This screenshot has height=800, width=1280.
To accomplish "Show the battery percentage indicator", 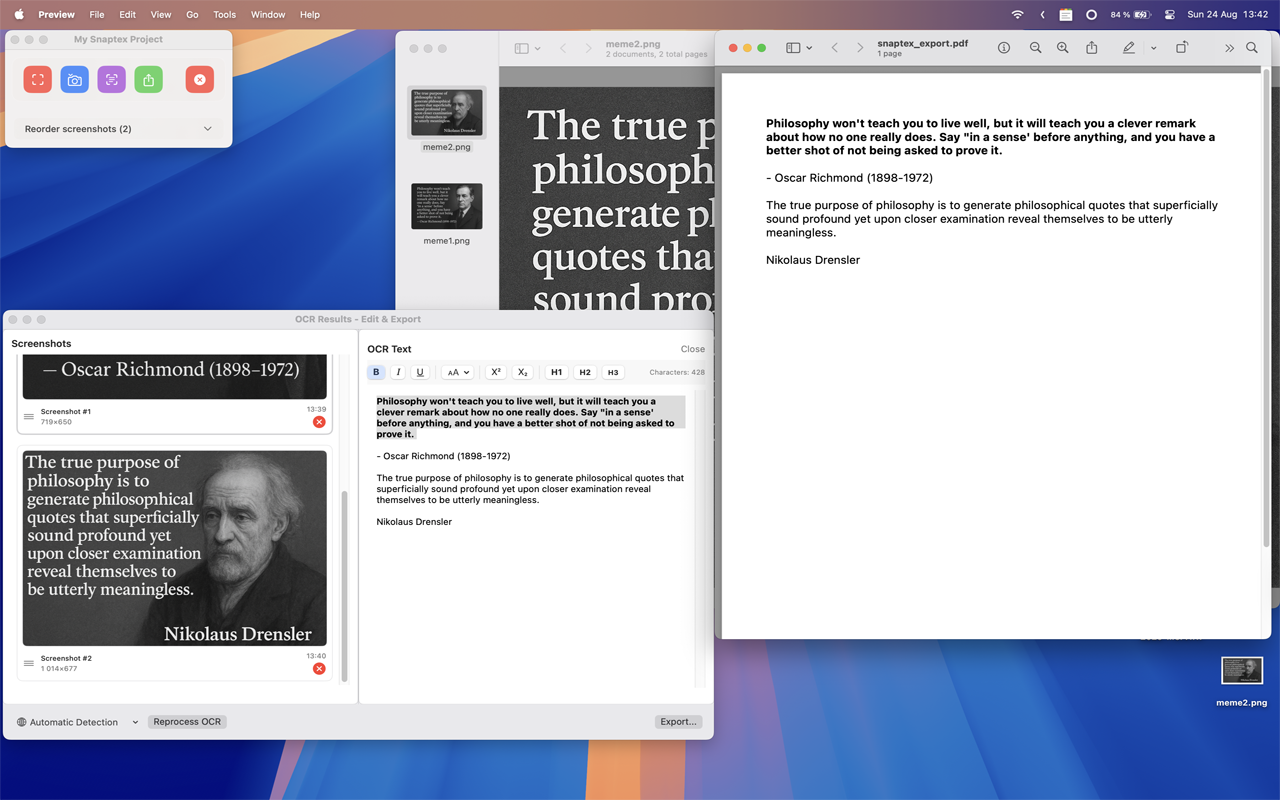I will coord(1118,15).
